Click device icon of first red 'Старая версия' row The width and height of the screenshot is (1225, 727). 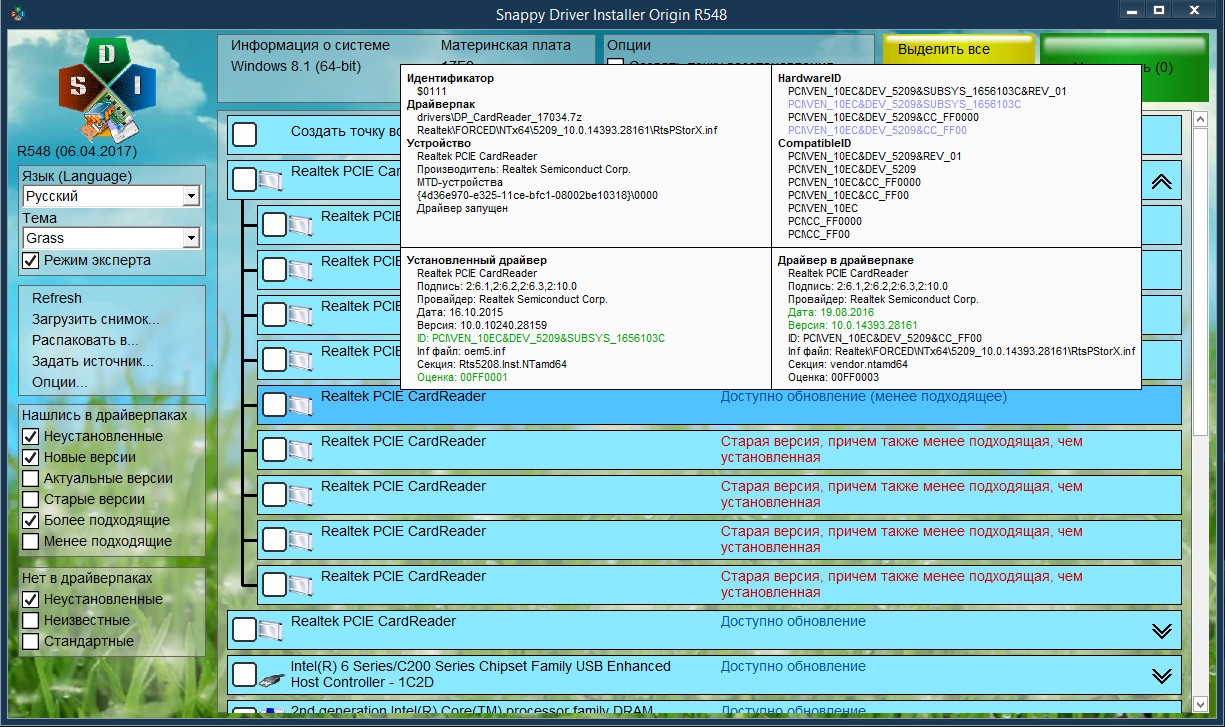[301, 450]
